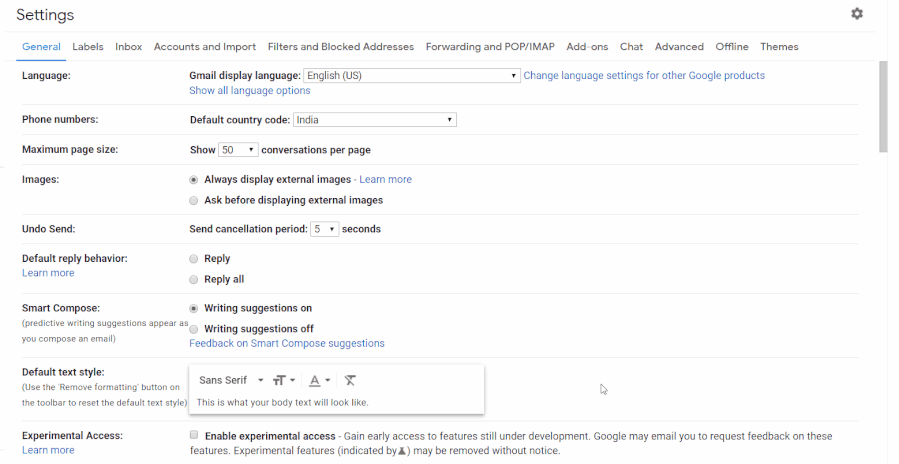Expand the Default country code dropdown
This screenshot has width=899, height=464.
pyautogui.click(x=375, y=120)
